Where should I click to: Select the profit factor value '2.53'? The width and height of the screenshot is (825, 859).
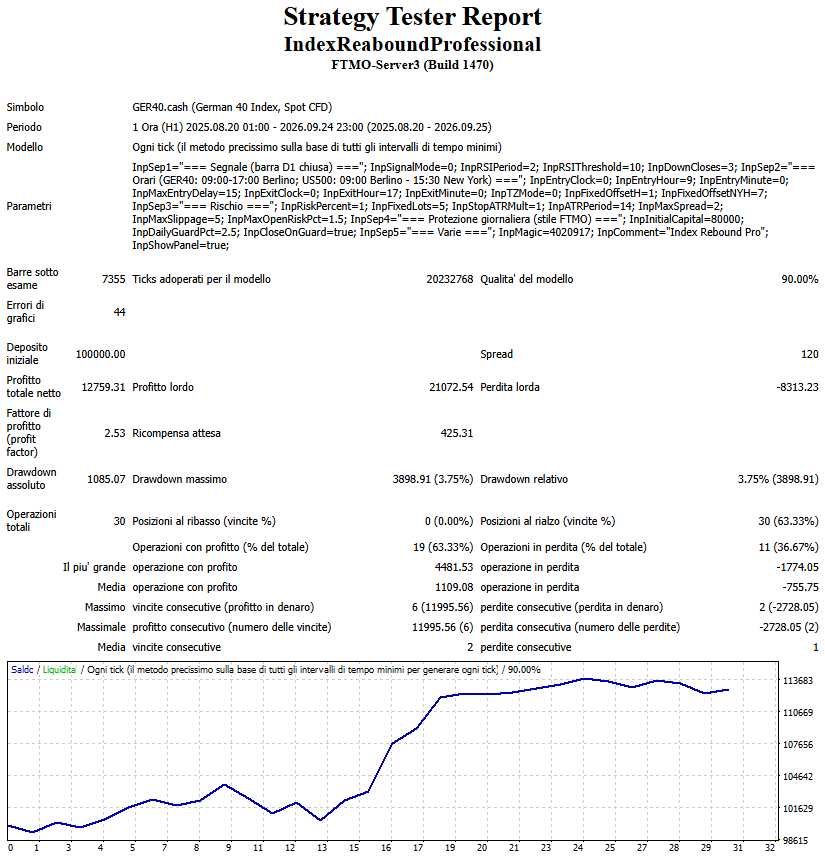click(115, 433)
